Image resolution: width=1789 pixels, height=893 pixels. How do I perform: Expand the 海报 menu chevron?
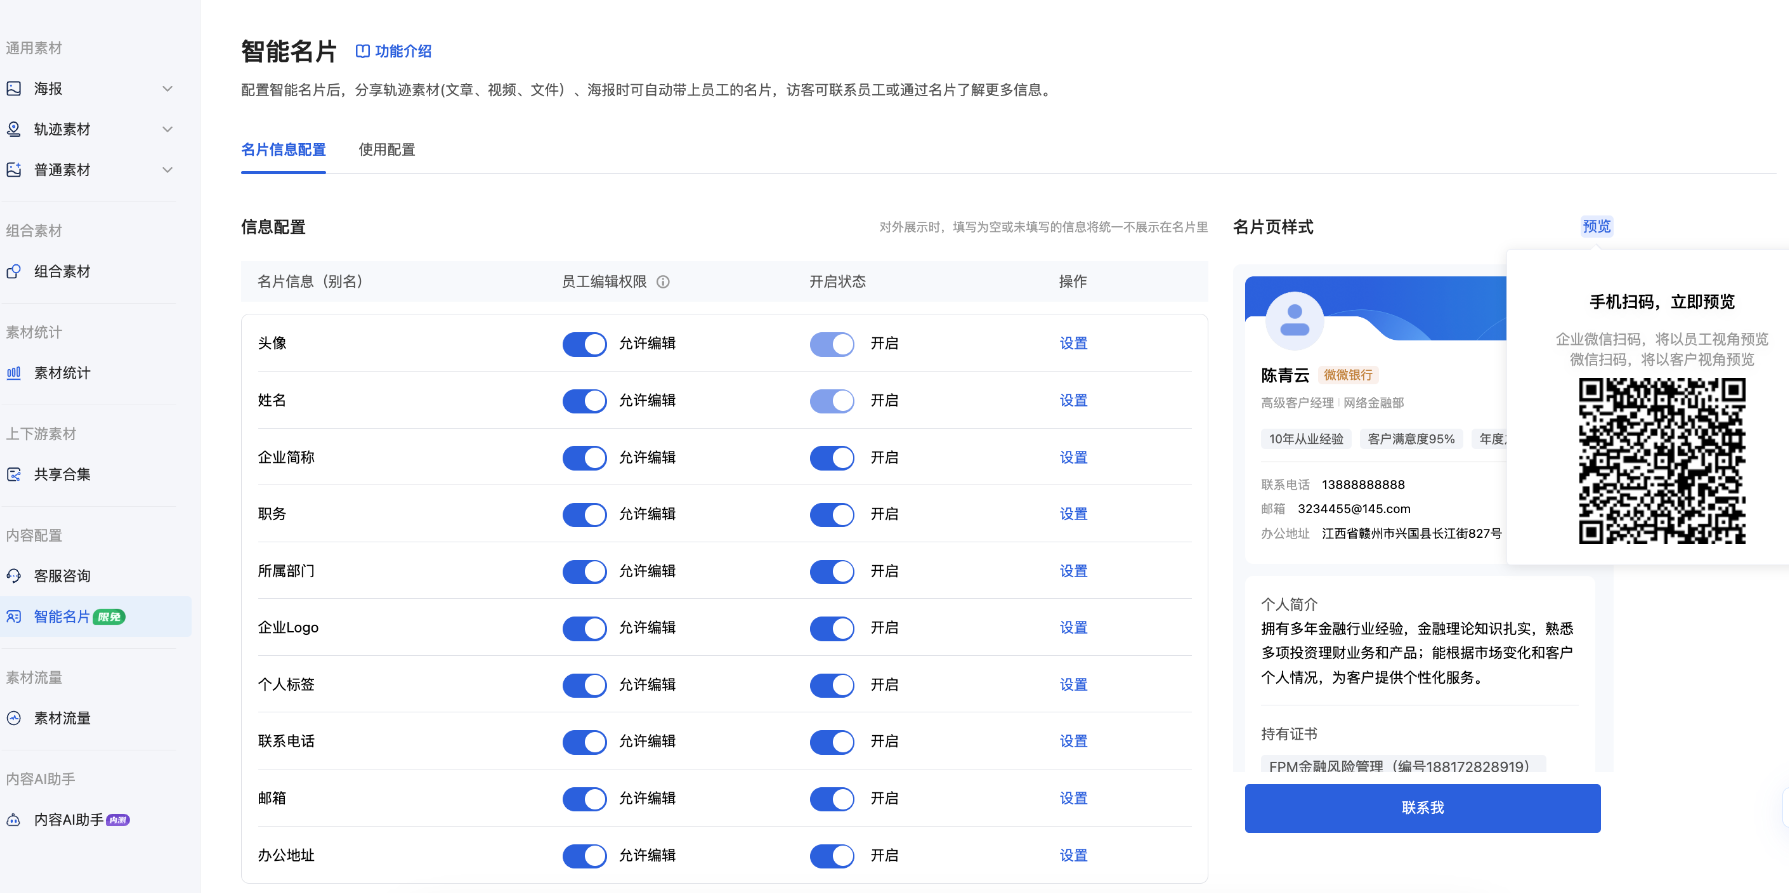pyautogui.click(x=168, y=89)
